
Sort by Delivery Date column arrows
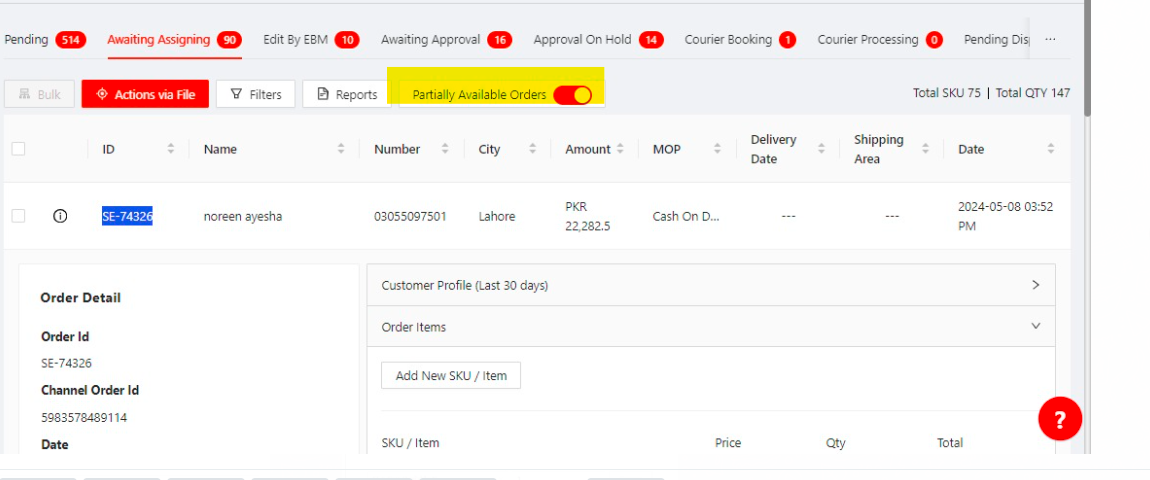[820, 149]
